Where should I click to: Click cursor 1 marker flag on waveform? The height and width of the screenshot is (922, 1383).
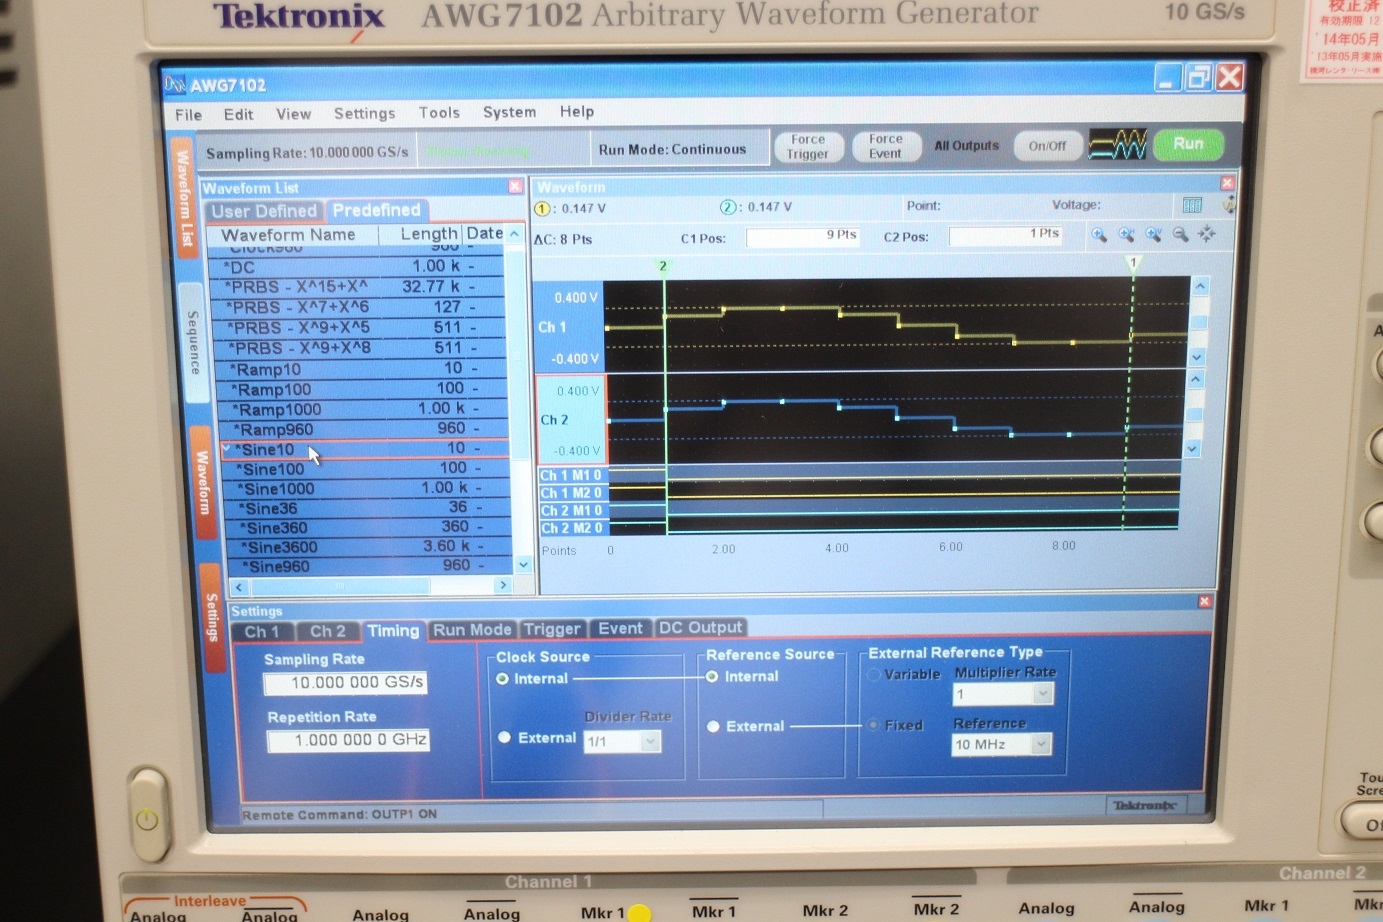pyautogui.click(x=1133, y=263)
